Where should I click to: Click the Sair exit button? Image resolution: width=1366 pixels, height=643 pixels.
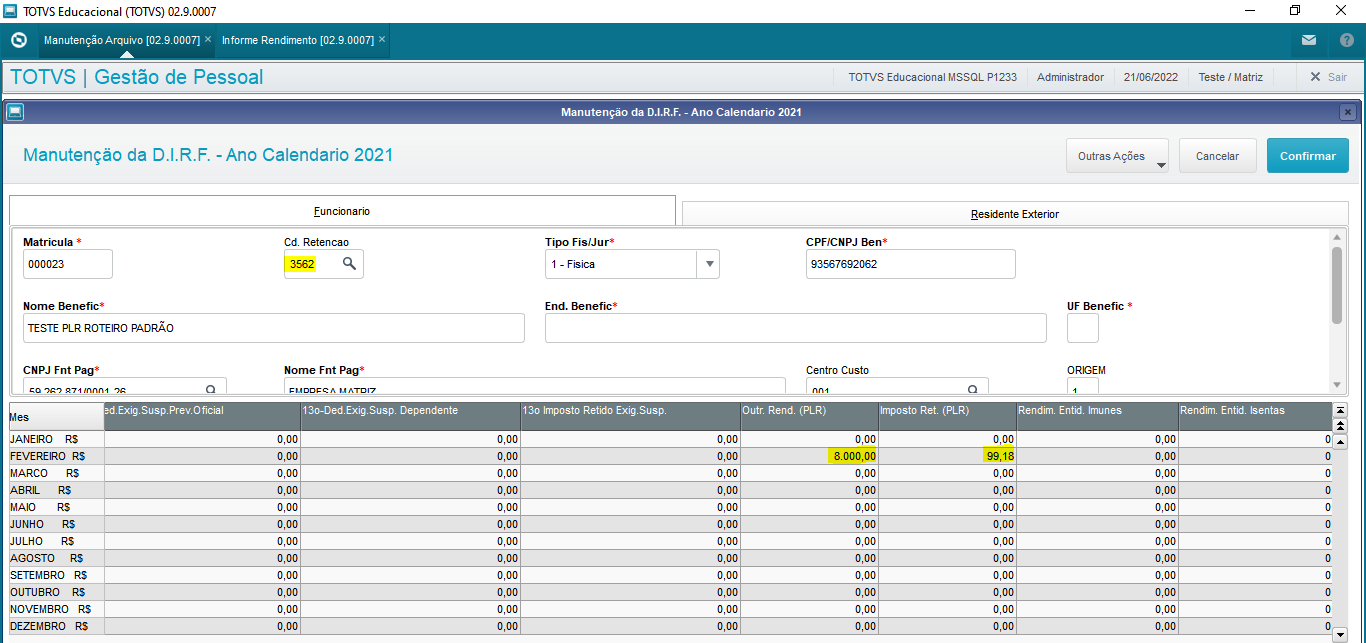(x=1328, y=77)
